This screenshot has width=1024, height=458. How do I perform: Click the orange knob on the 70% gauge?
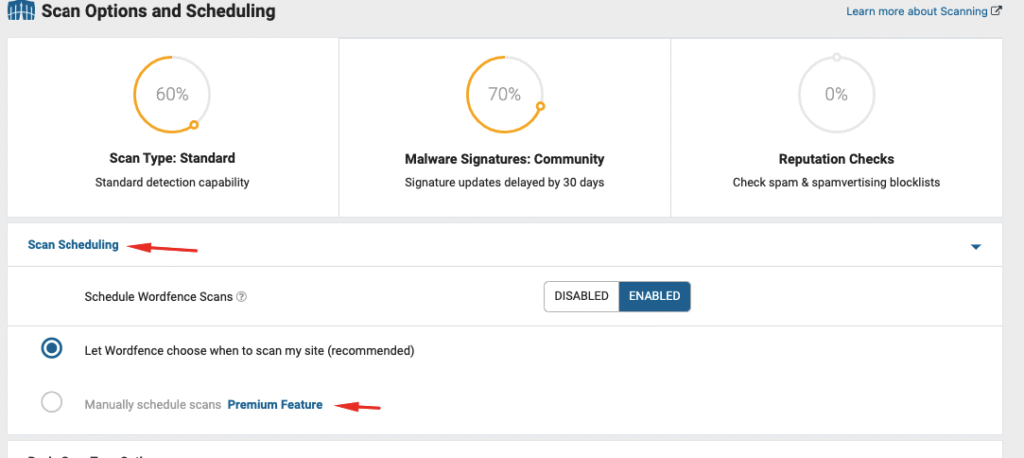[x=540, y=106]
